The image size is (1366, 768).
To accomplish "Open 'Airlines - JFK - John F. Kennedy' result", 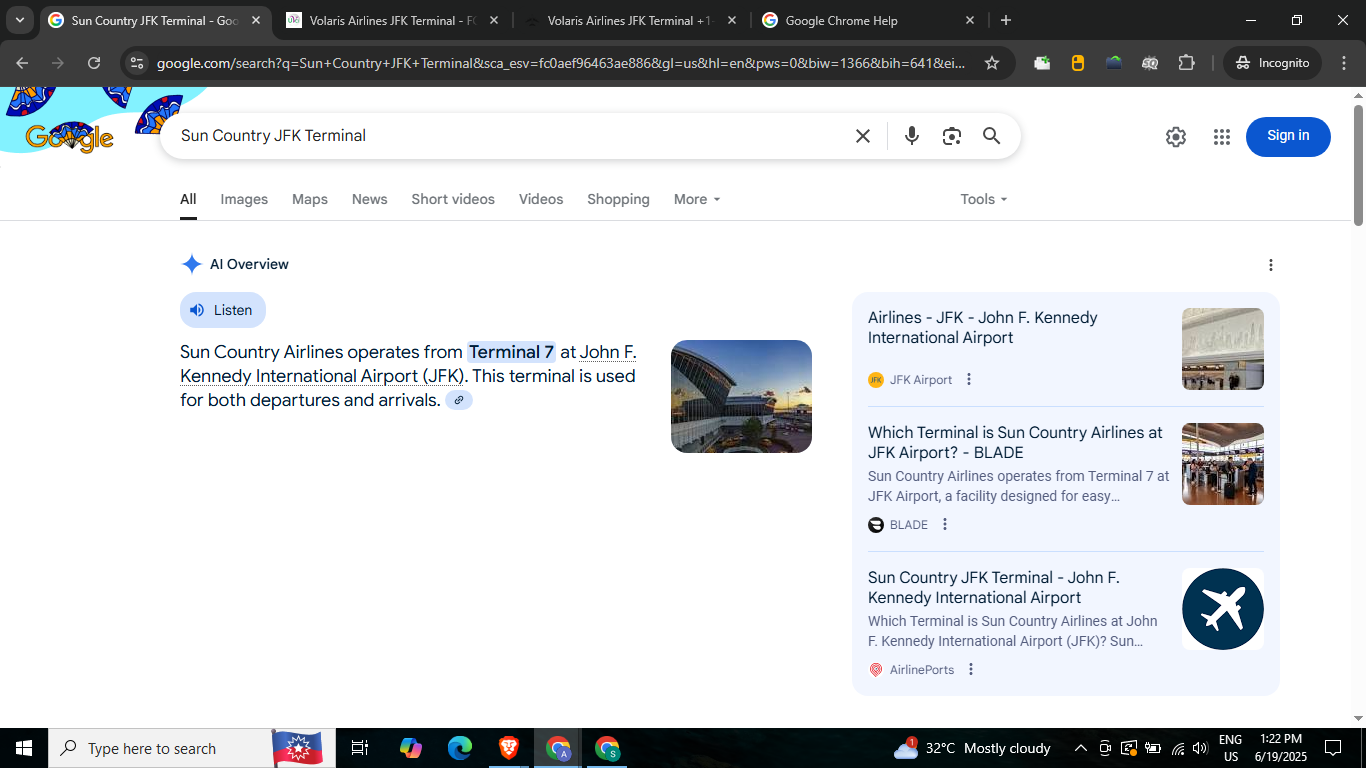I will pos(982,328).
